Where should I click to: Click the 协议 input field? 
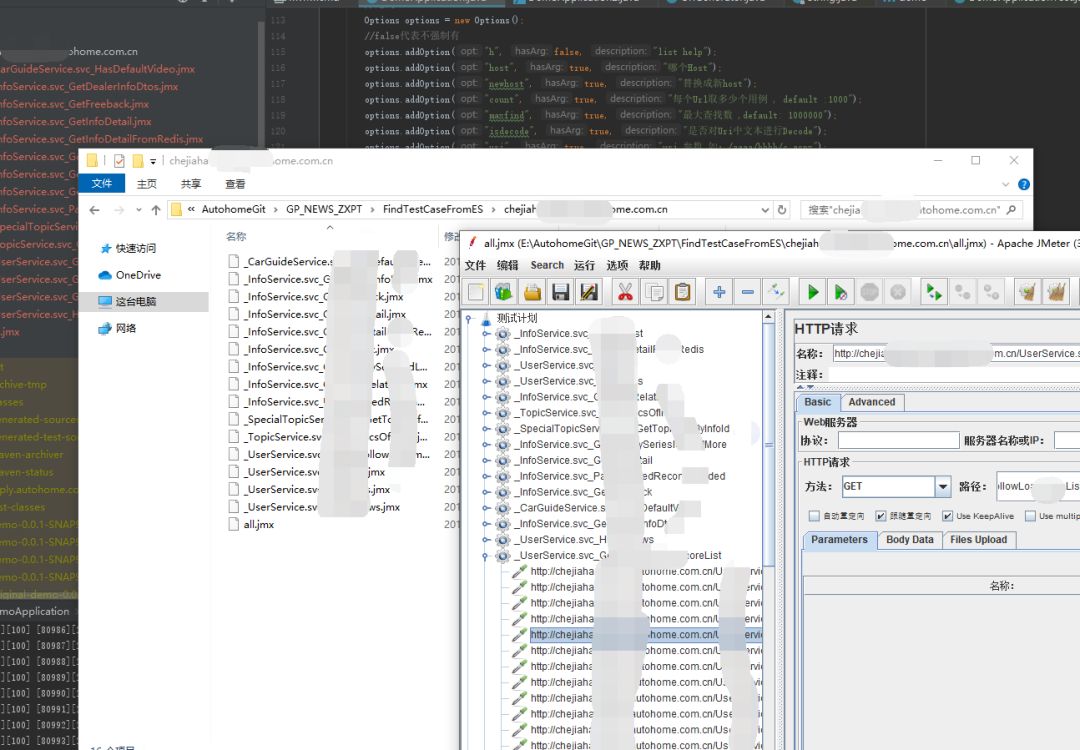898,441
